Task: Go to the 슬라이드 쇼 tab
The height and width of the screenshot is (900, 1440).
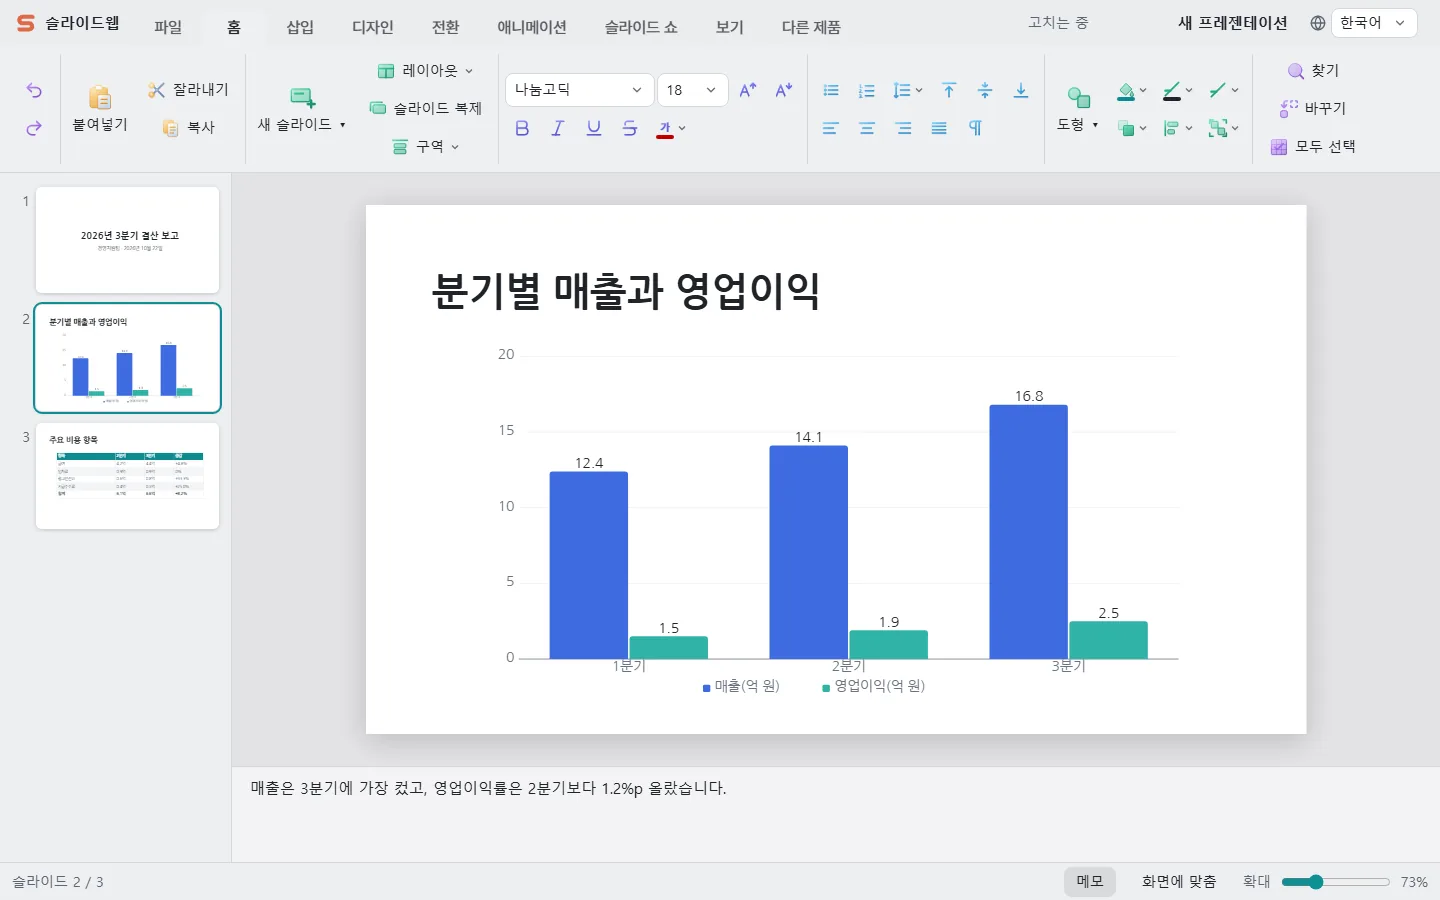Action: click(x=641, y=27)
